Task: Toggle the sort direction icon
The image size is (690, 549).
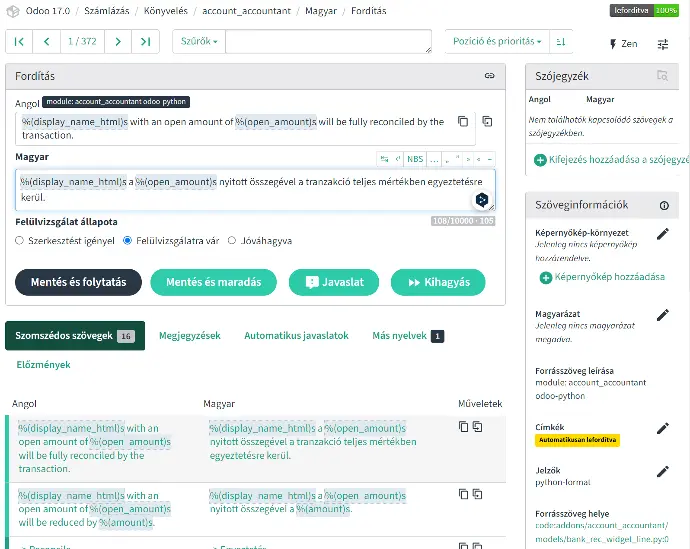Action: pyautogui.click(x=561, y=42)
